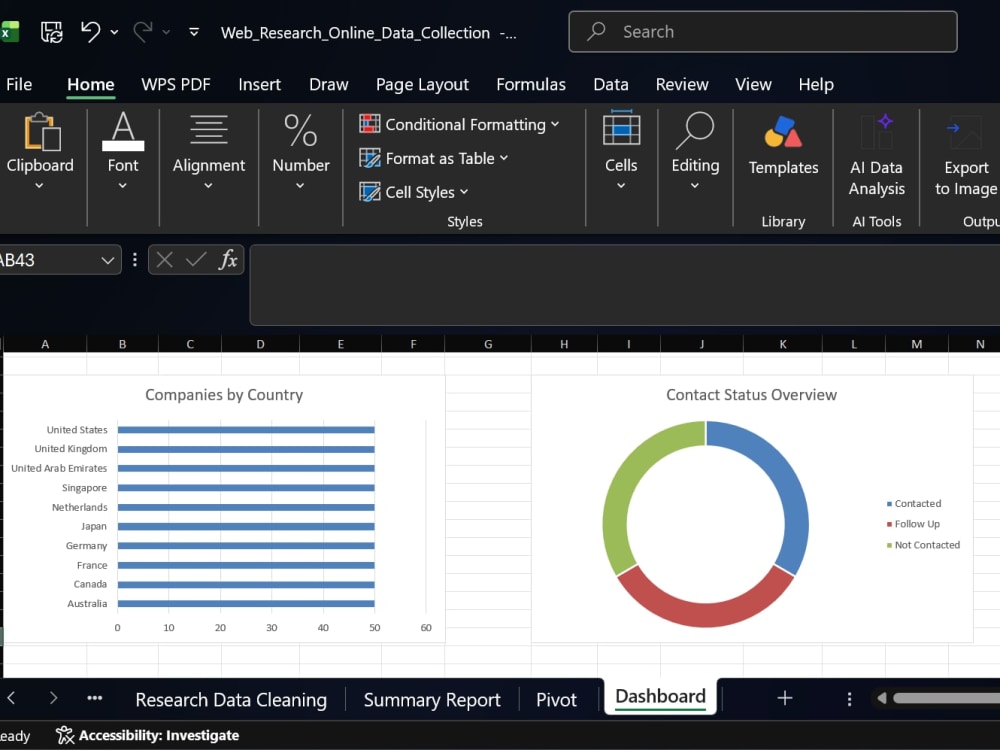Viewport: 1000px width, 750px height.
Task: Switch to the Insert tab
Action: point(260,84)
